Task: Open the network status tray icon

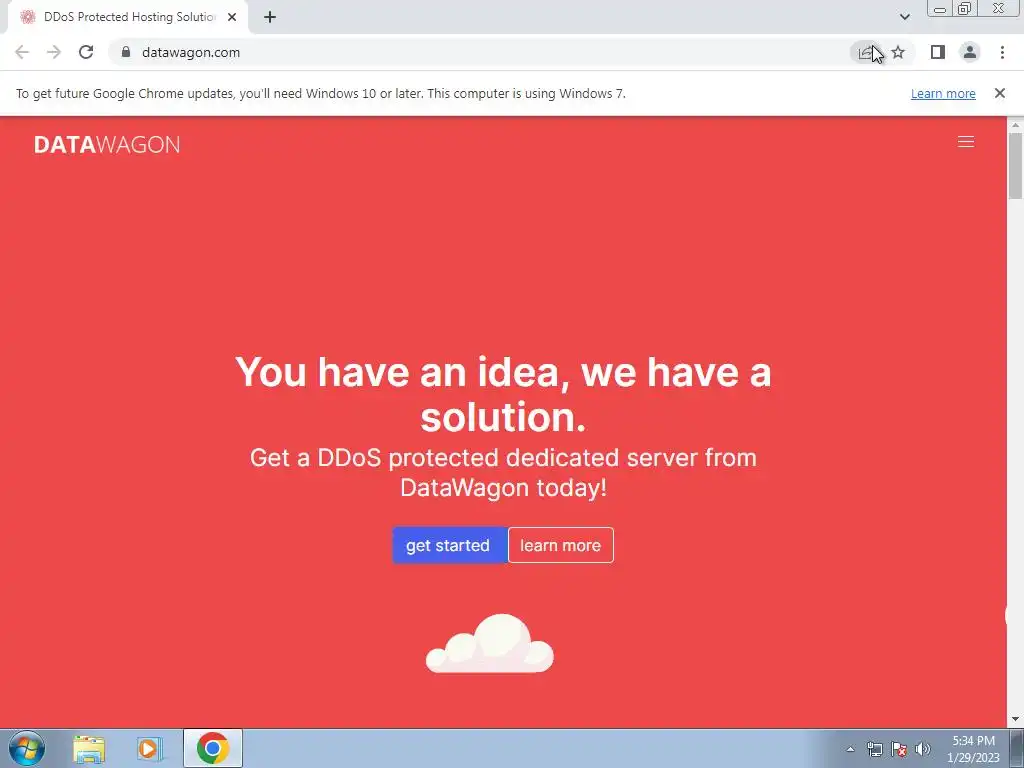Action: click(x=874, y=749)
